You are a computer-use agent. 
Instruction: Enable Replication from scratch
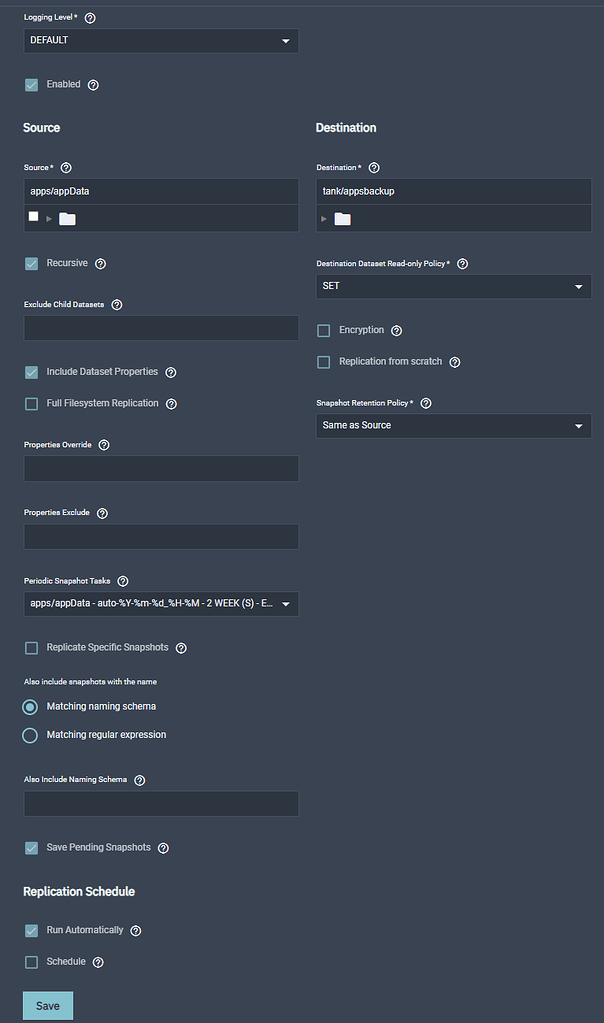[323, 362]
